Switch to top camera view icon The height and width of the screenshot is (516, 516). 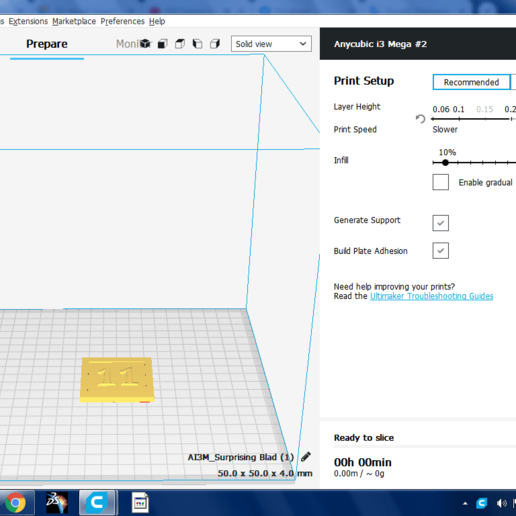(180, 44)
